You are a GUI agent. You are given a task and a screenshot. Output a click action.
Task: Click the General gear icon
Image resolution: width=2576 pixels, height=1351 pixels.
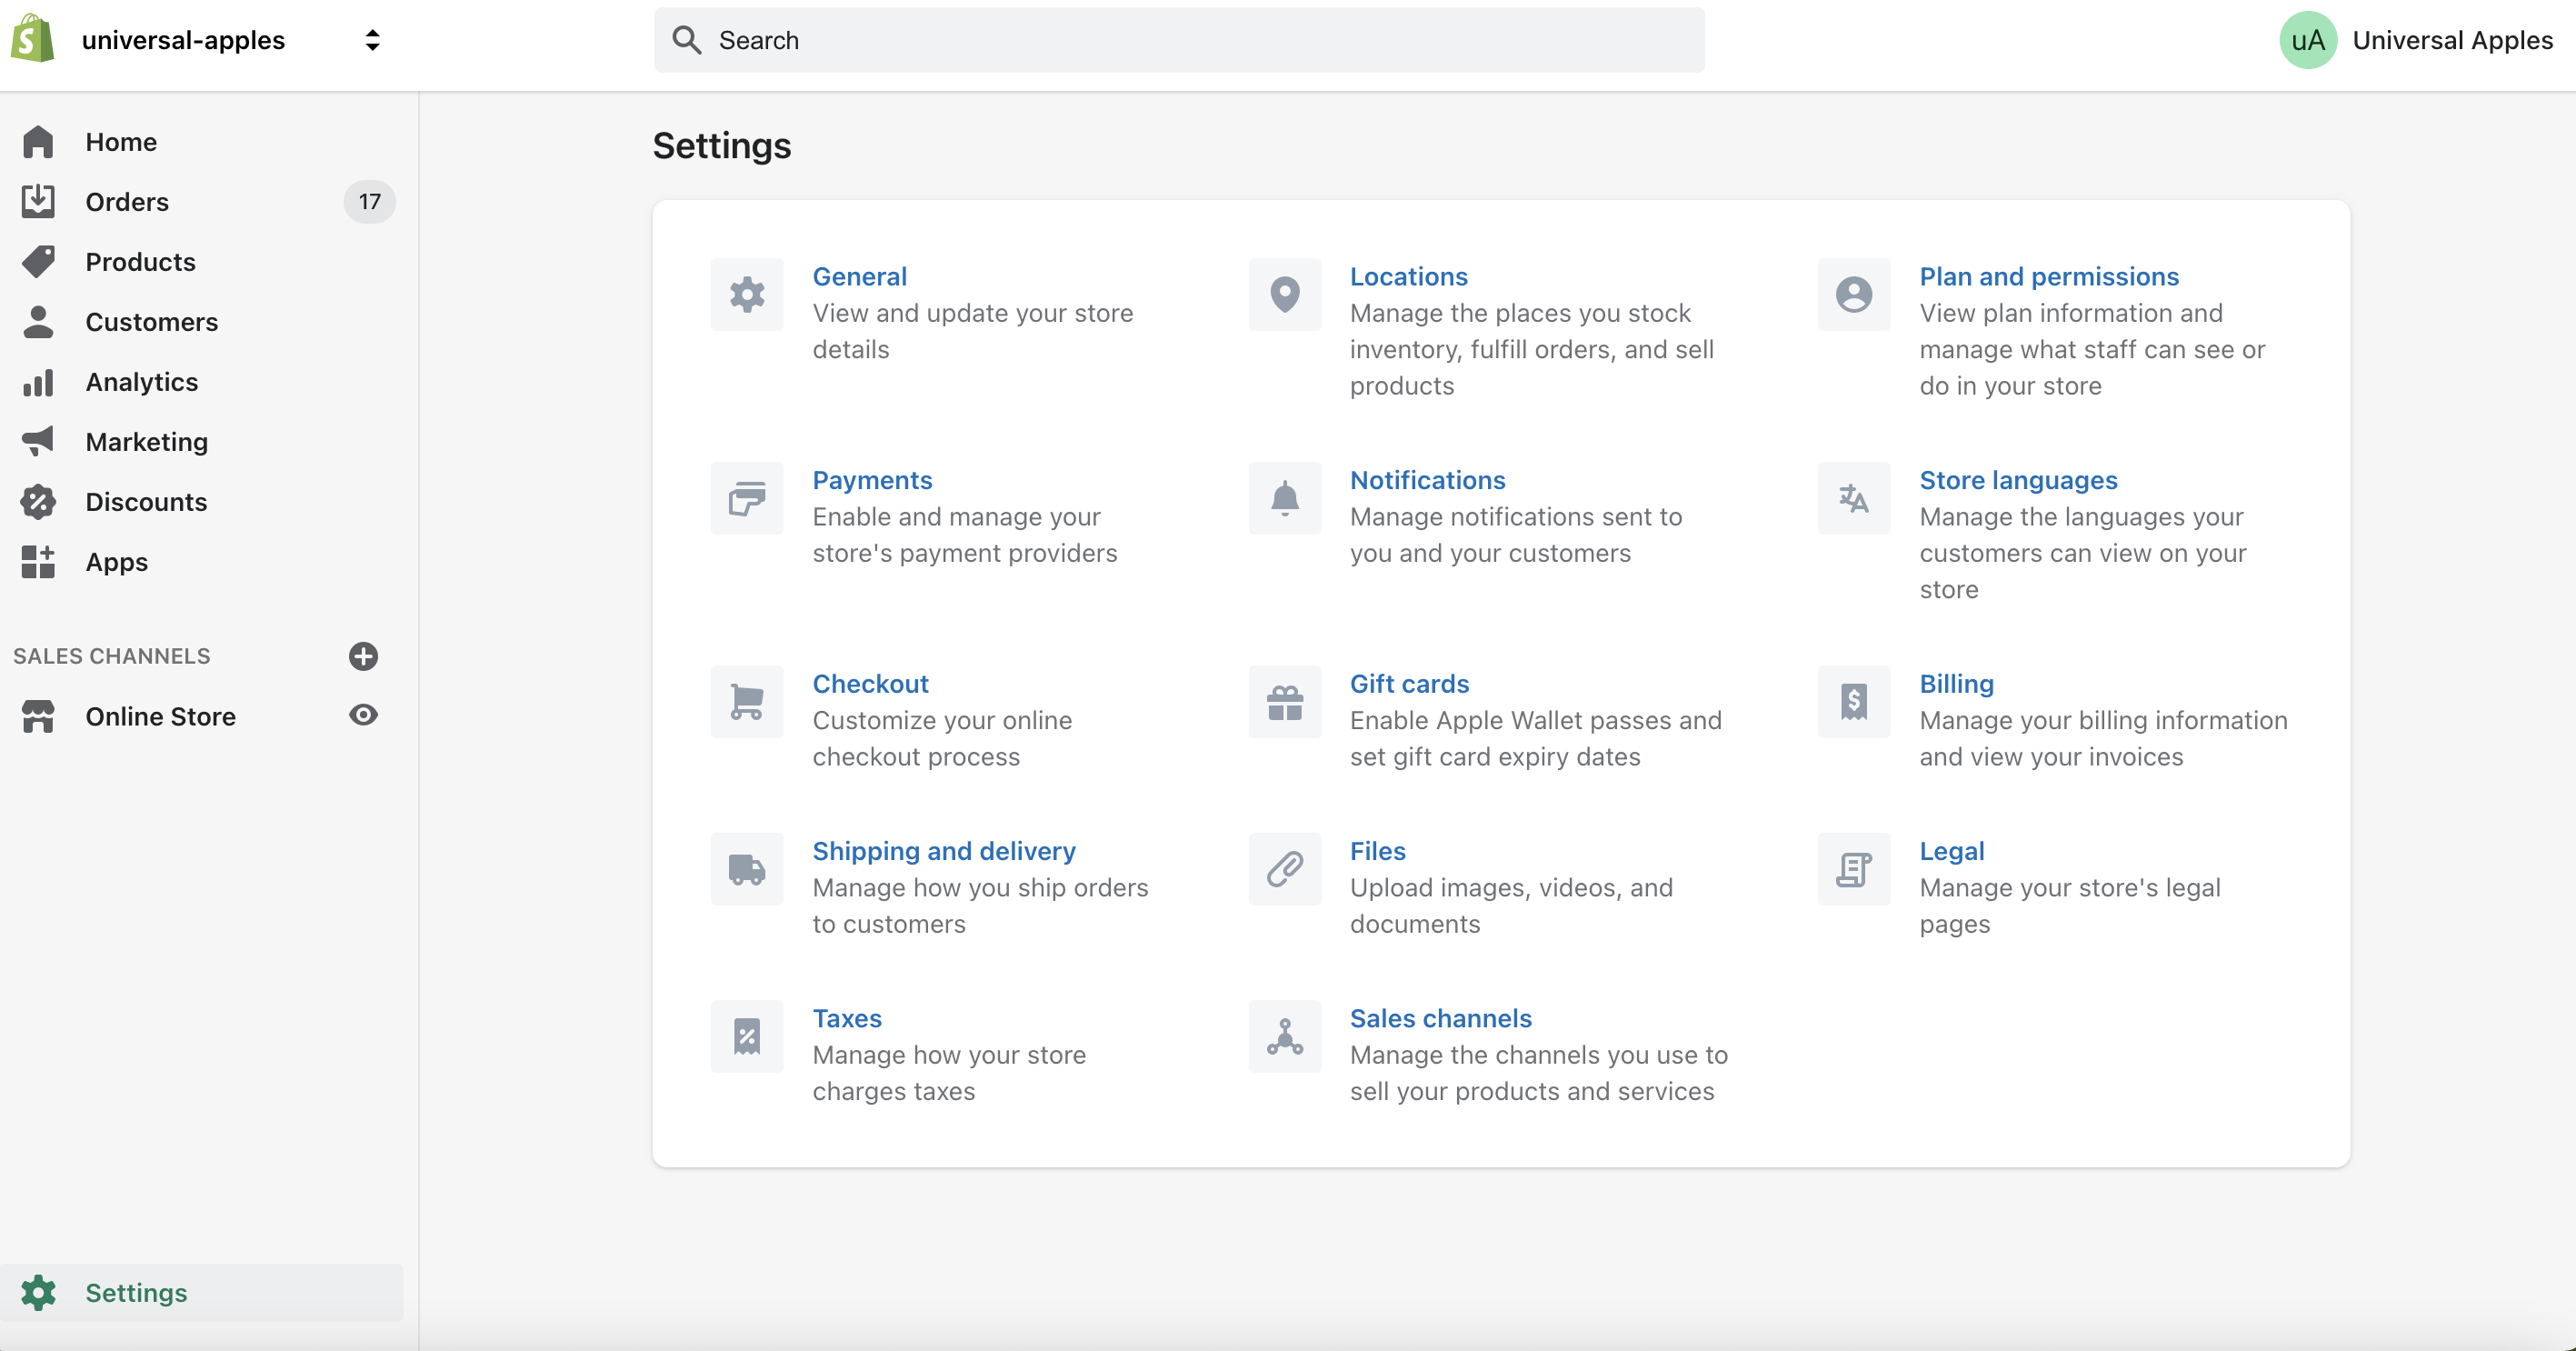coord(747,295)
